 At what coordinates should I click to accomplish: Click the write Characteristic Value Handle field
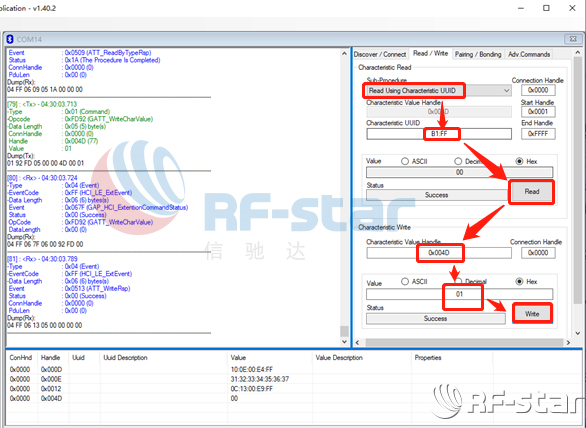pyautogui.click(x=439, y=253)
